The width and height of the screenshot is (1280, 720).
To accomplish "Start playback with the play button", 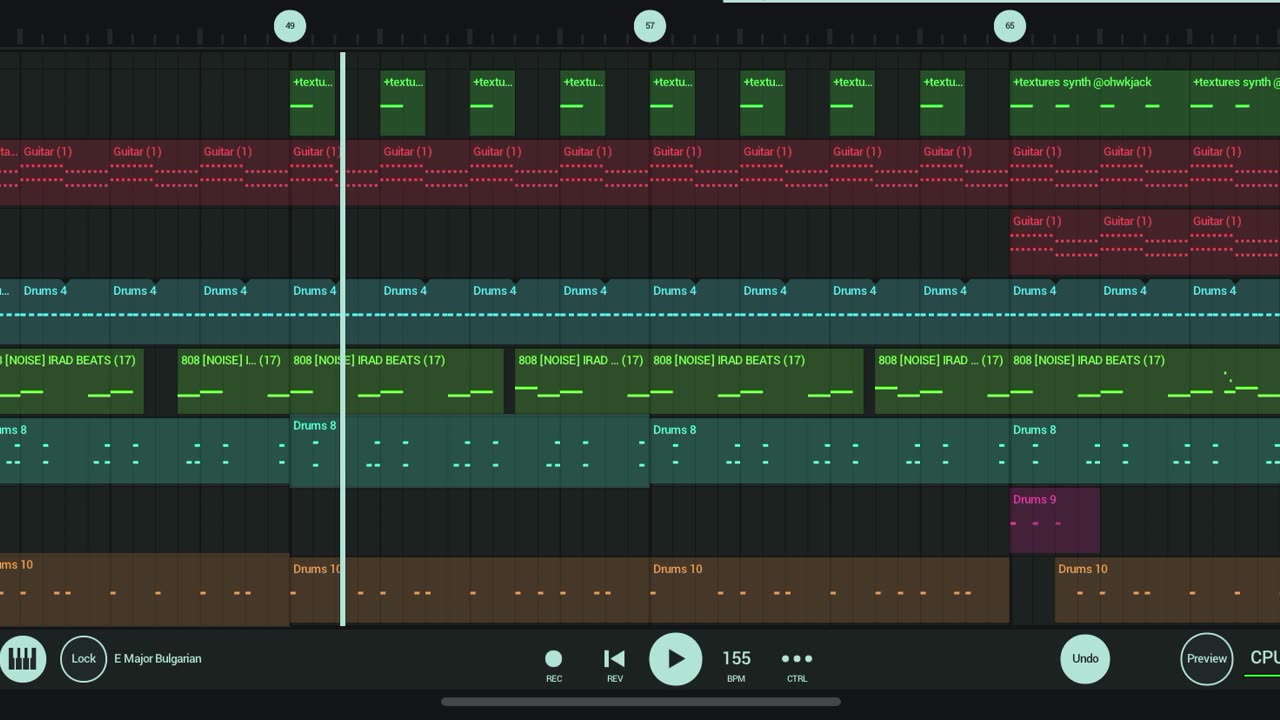I will 676,659.
